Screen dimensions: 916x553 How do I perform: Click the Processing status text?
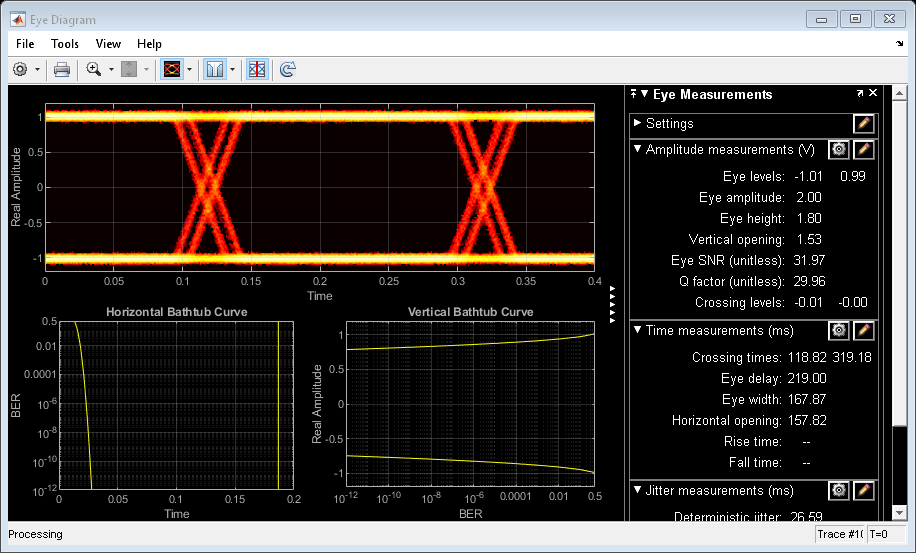click(35, 534)
